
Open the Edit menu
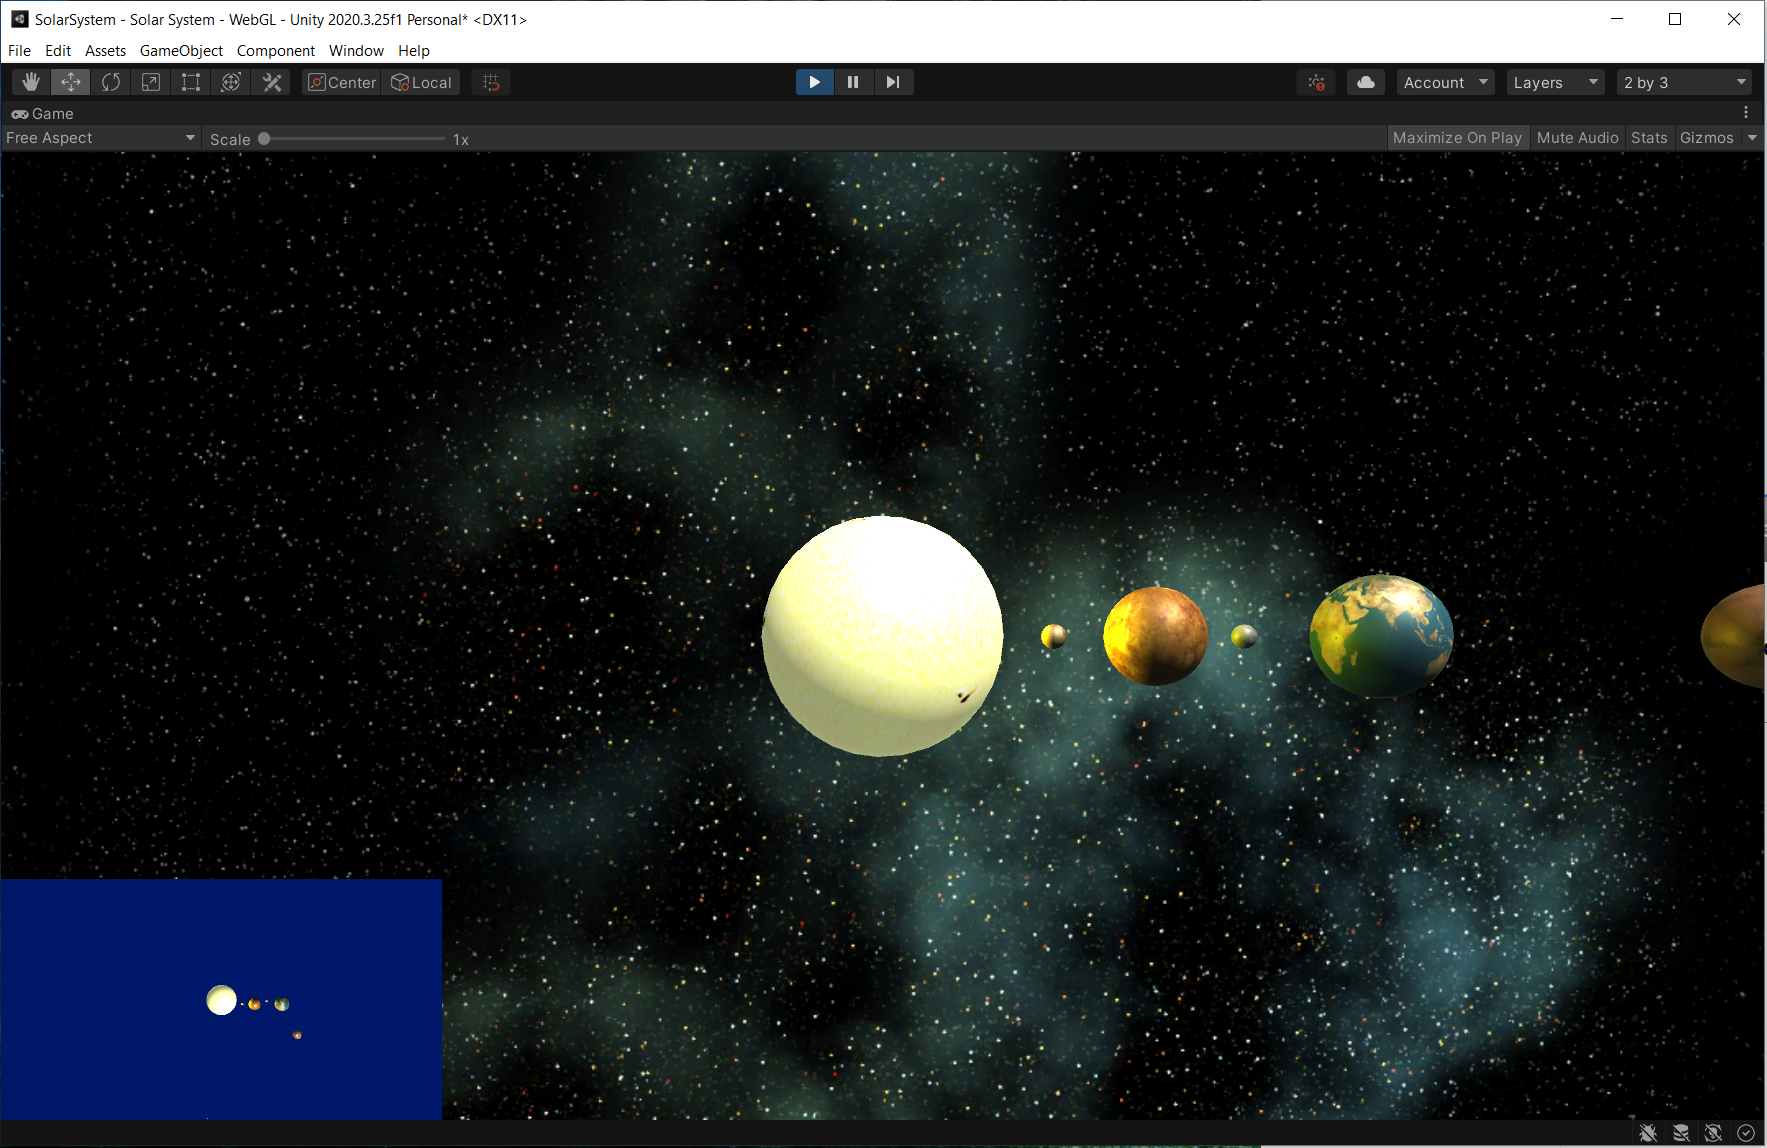click(58, 50)
